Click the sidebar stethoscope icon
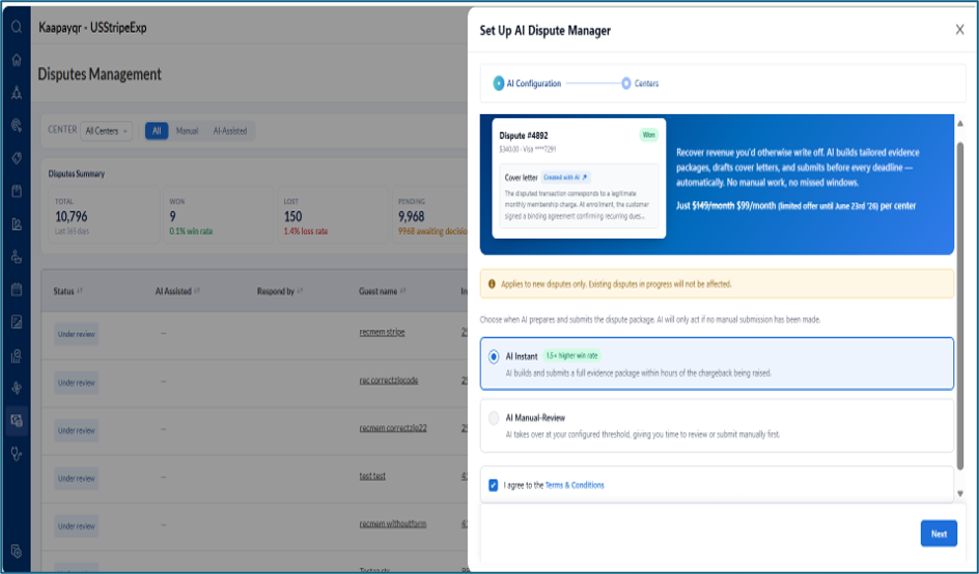This screenshot has height=574, width=979. coord(16,453)
